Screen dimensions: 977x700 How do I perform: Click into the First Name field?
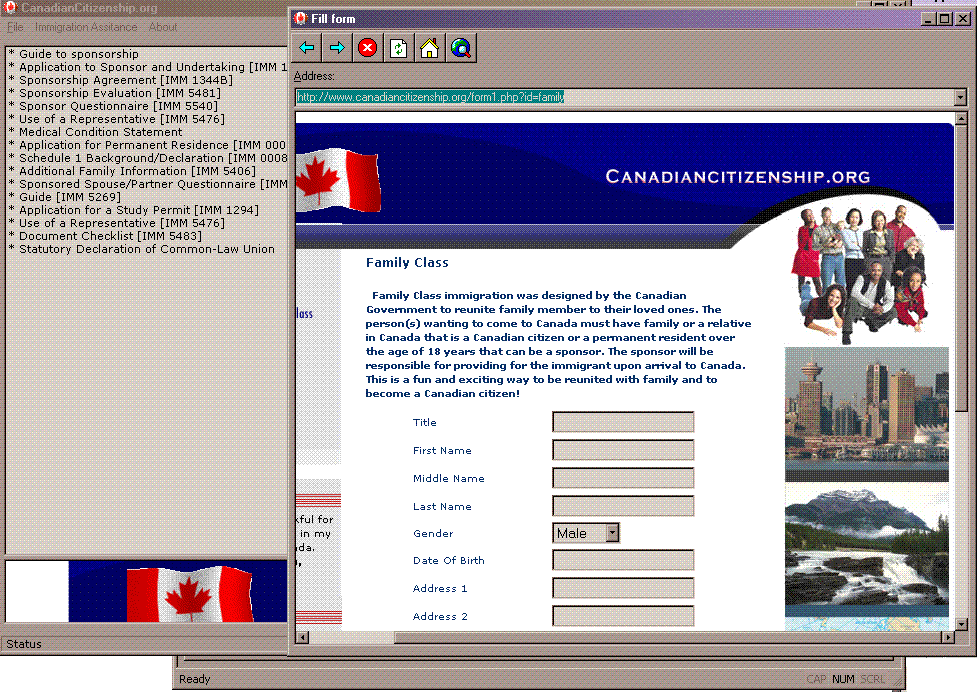[623, 450]
